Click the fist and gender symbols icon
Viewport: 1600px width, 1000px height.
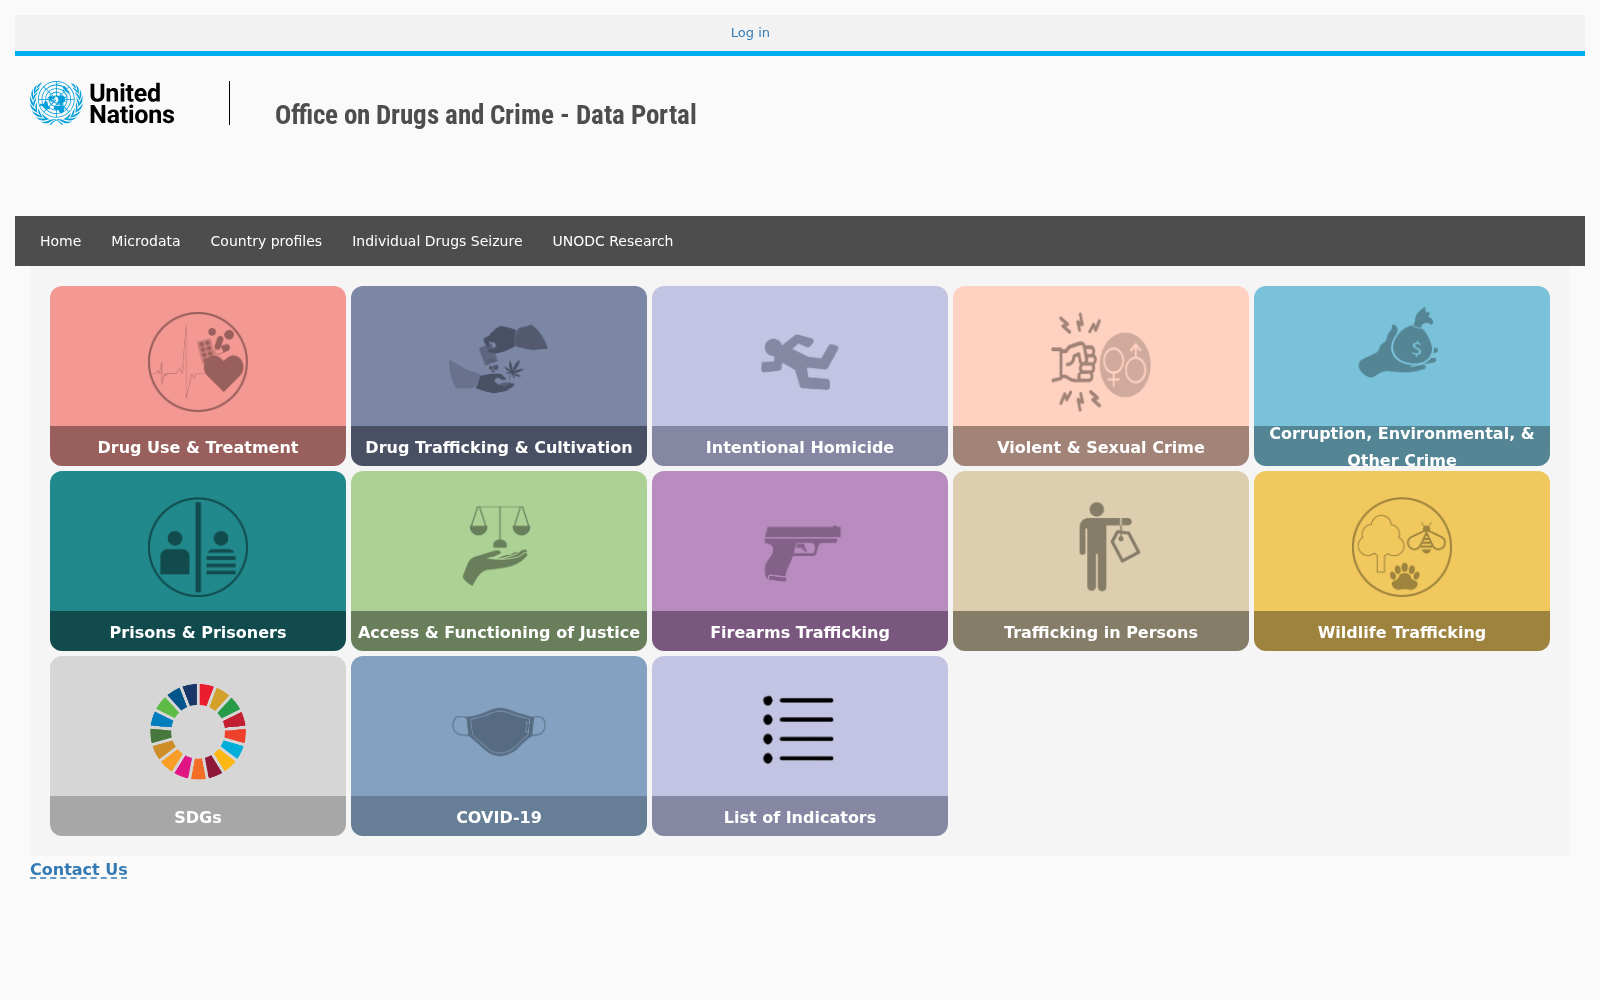pos(1100,362)
